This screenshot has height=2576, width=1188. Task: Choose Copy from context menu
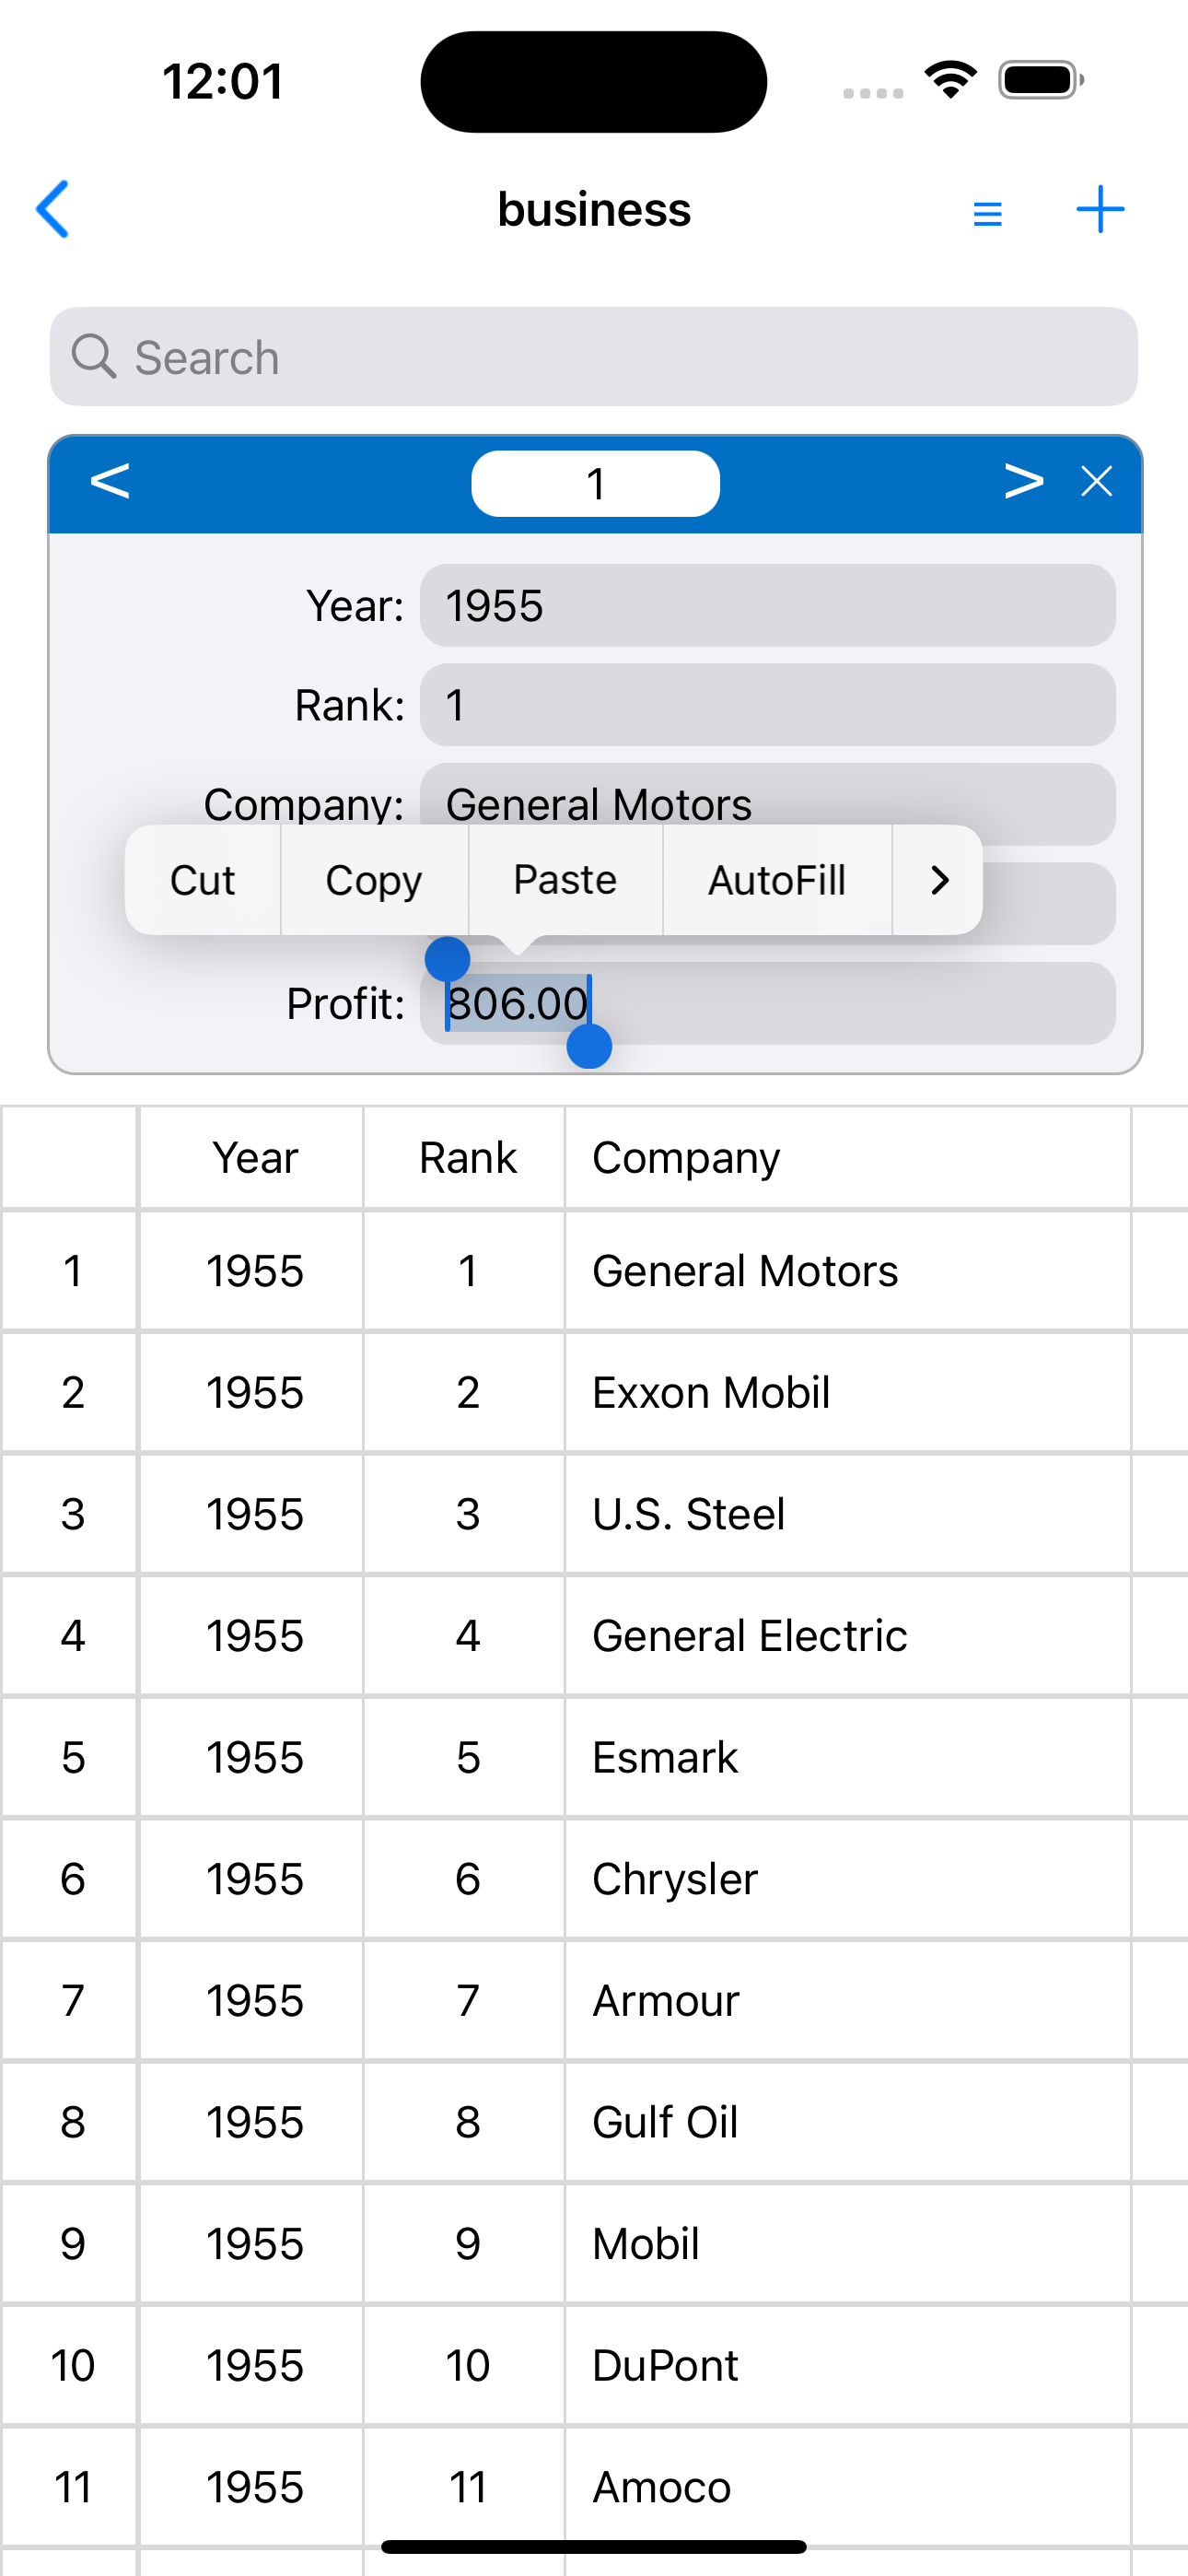click(374, 880)
